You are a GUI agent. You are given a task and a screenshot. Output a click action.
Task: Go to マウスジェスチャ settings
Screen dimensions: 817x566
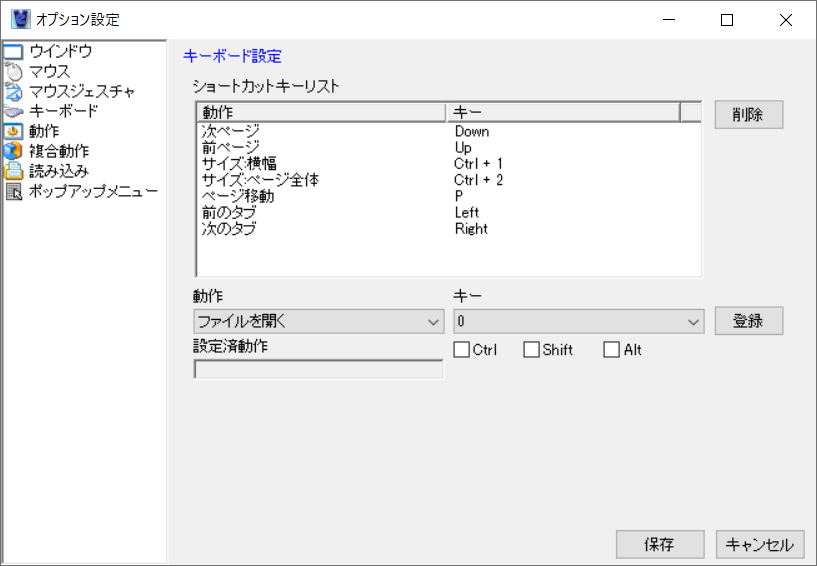82,91
